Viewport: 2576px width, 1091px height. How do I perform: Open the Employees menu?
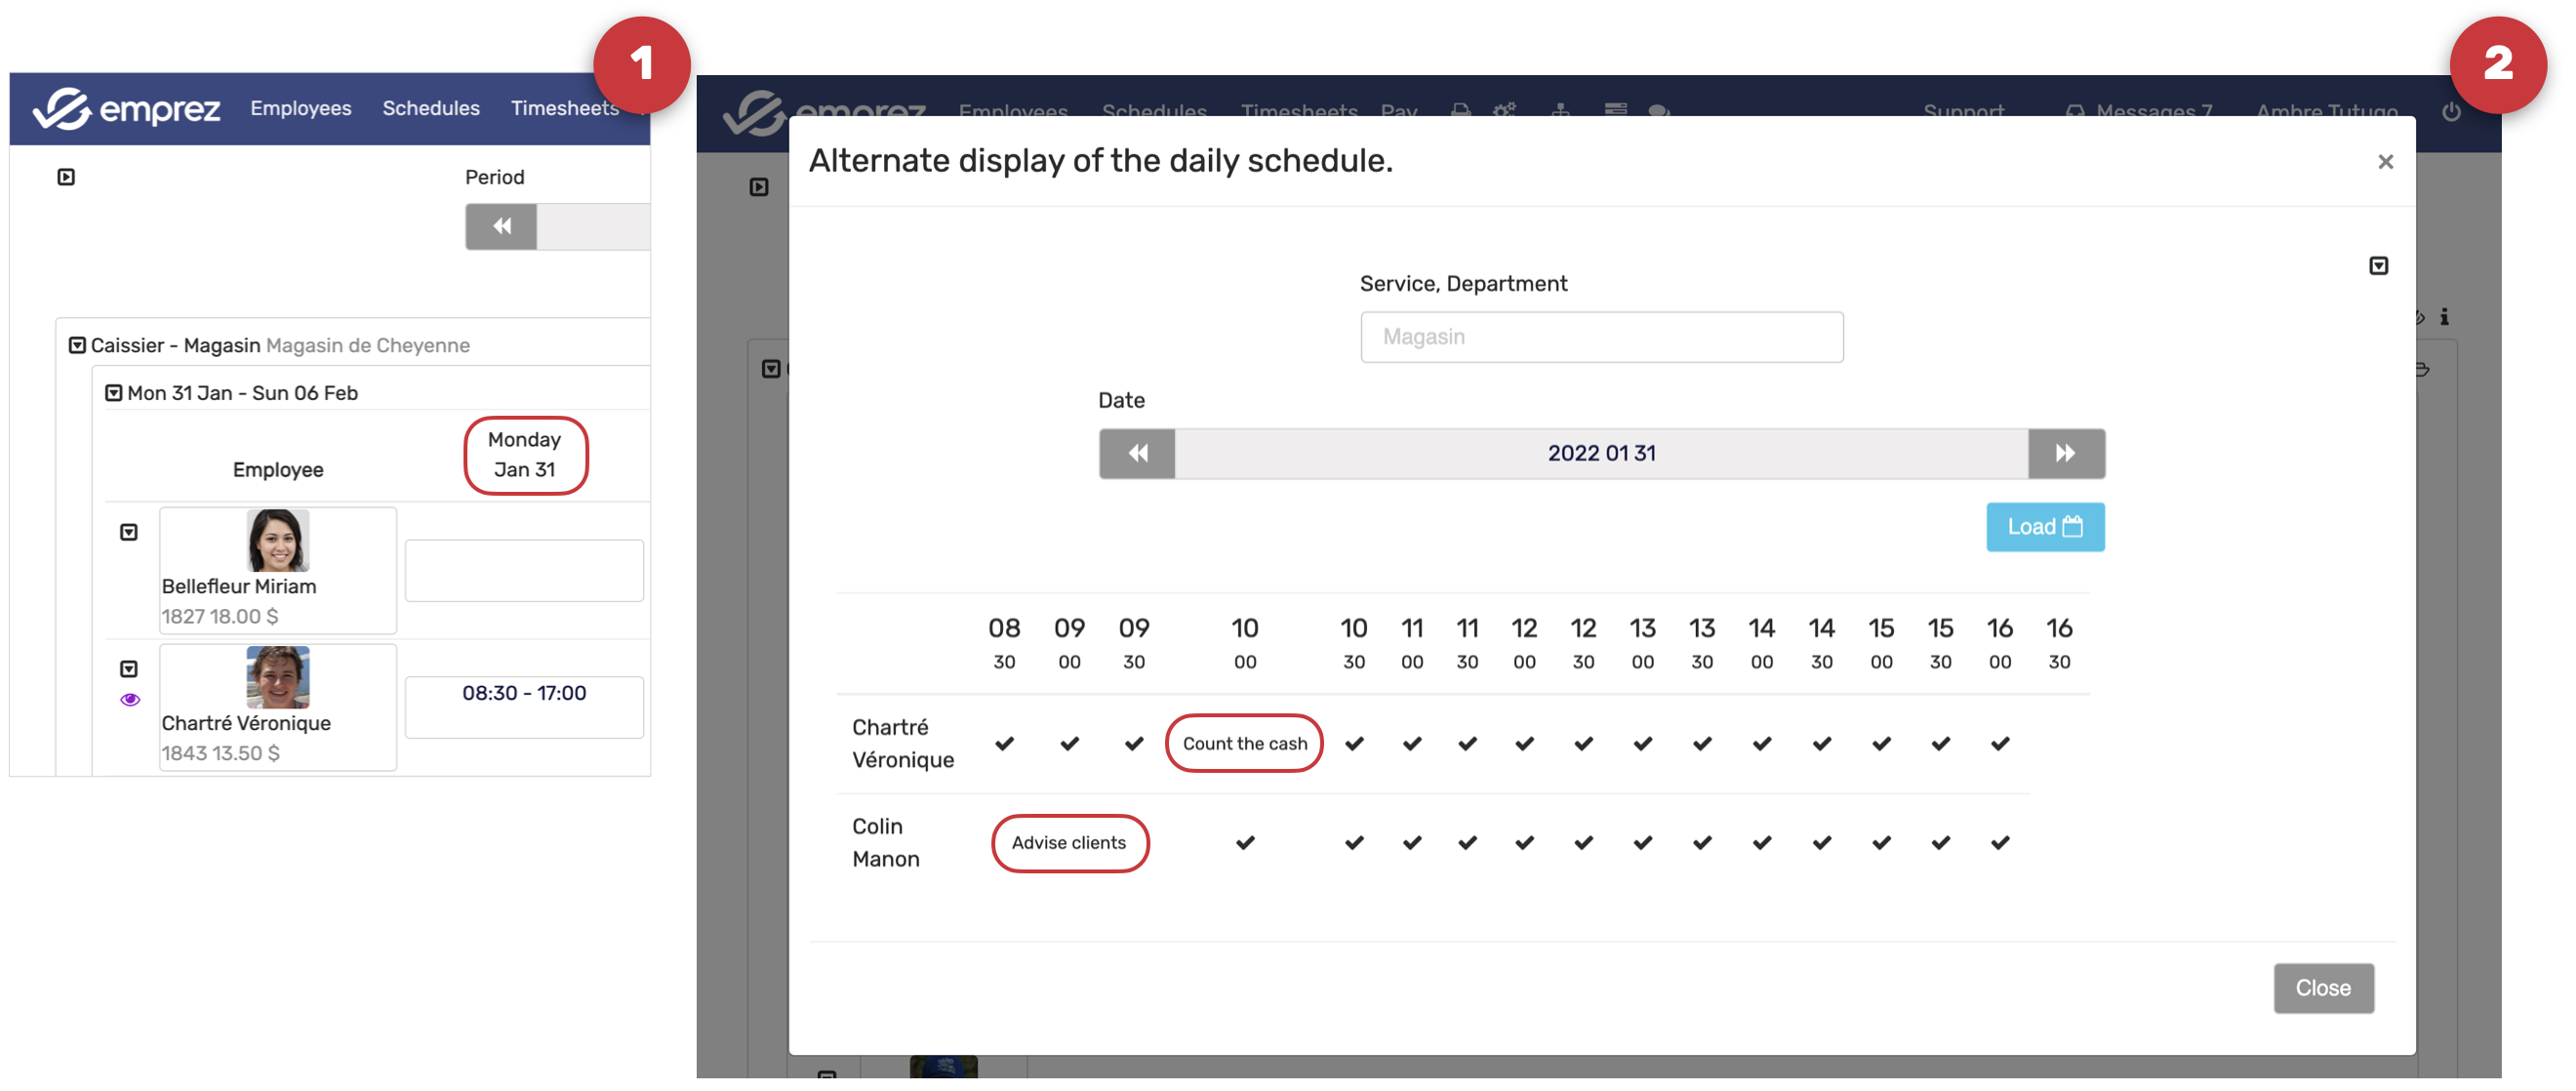click(x=300, y=108)
